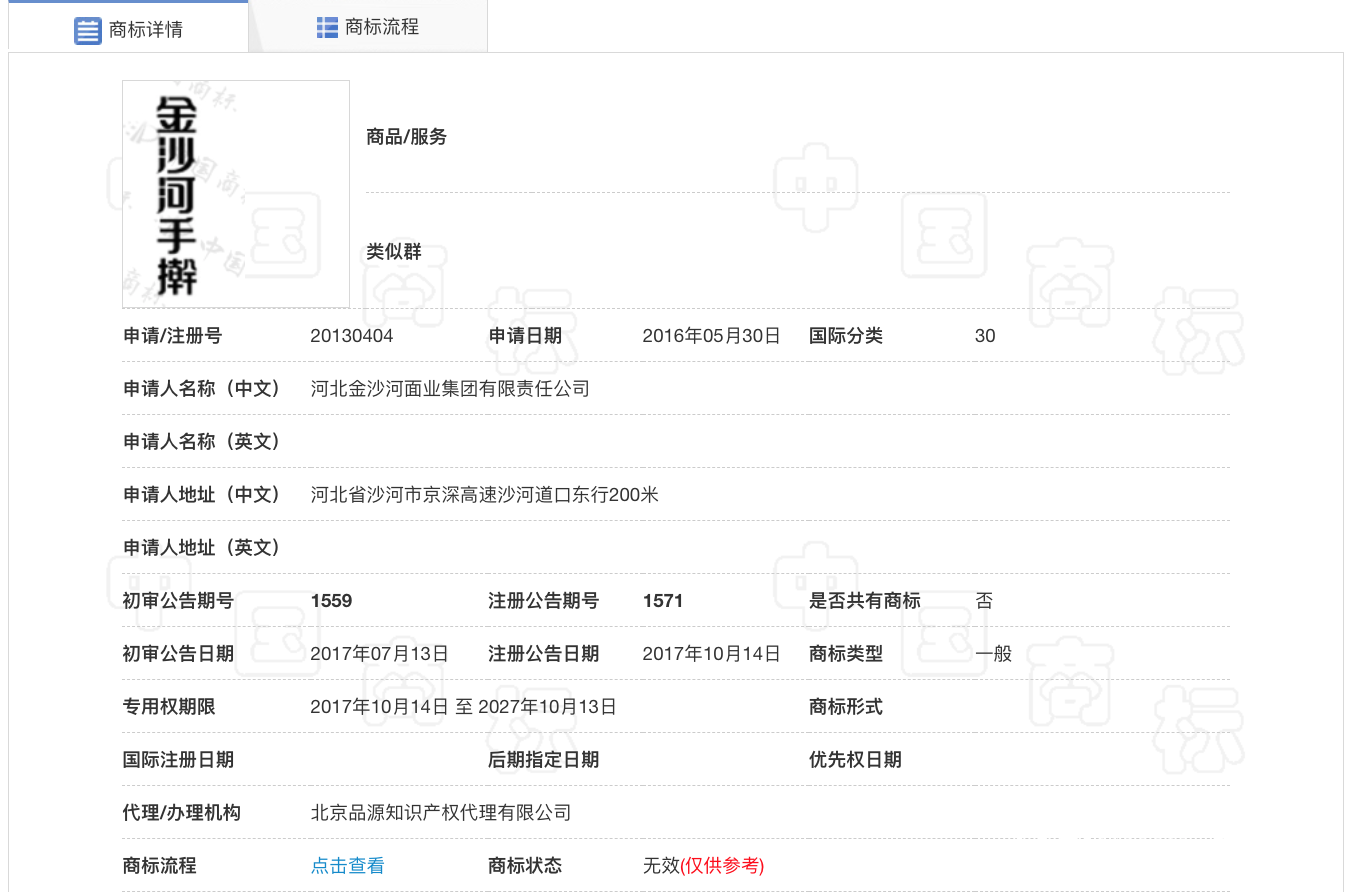Click the 商标形式 label
The height and width of the screenshot is (892, 1352).
pos(846,707)
